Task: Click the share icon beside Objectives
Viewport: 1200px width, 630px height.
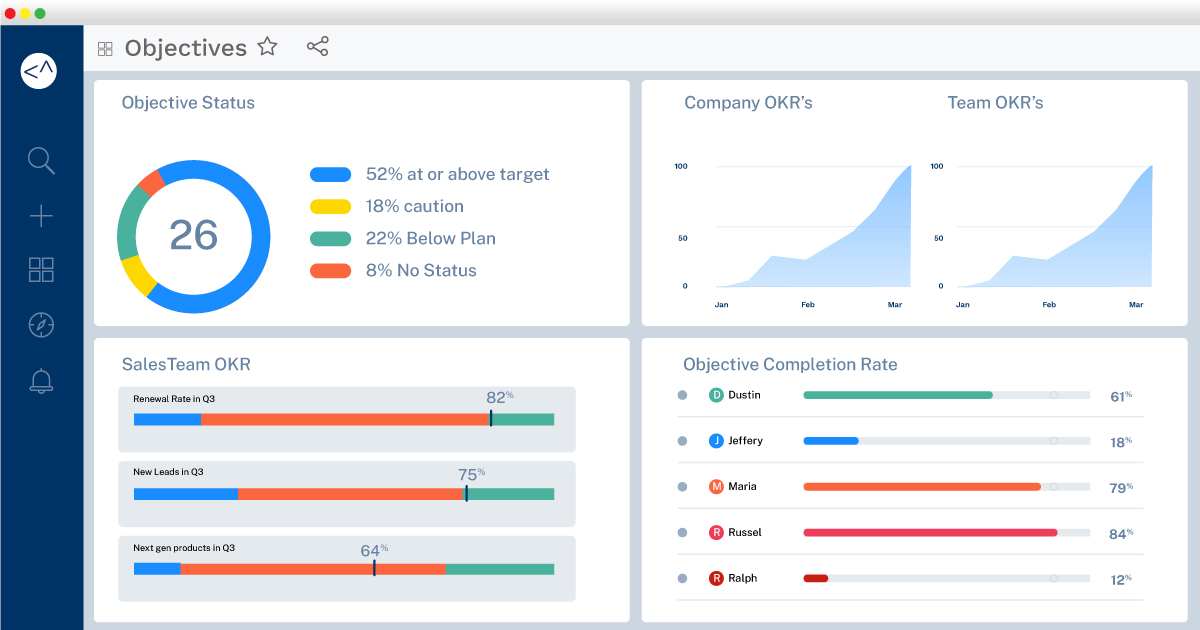Action: pos(317,47)
